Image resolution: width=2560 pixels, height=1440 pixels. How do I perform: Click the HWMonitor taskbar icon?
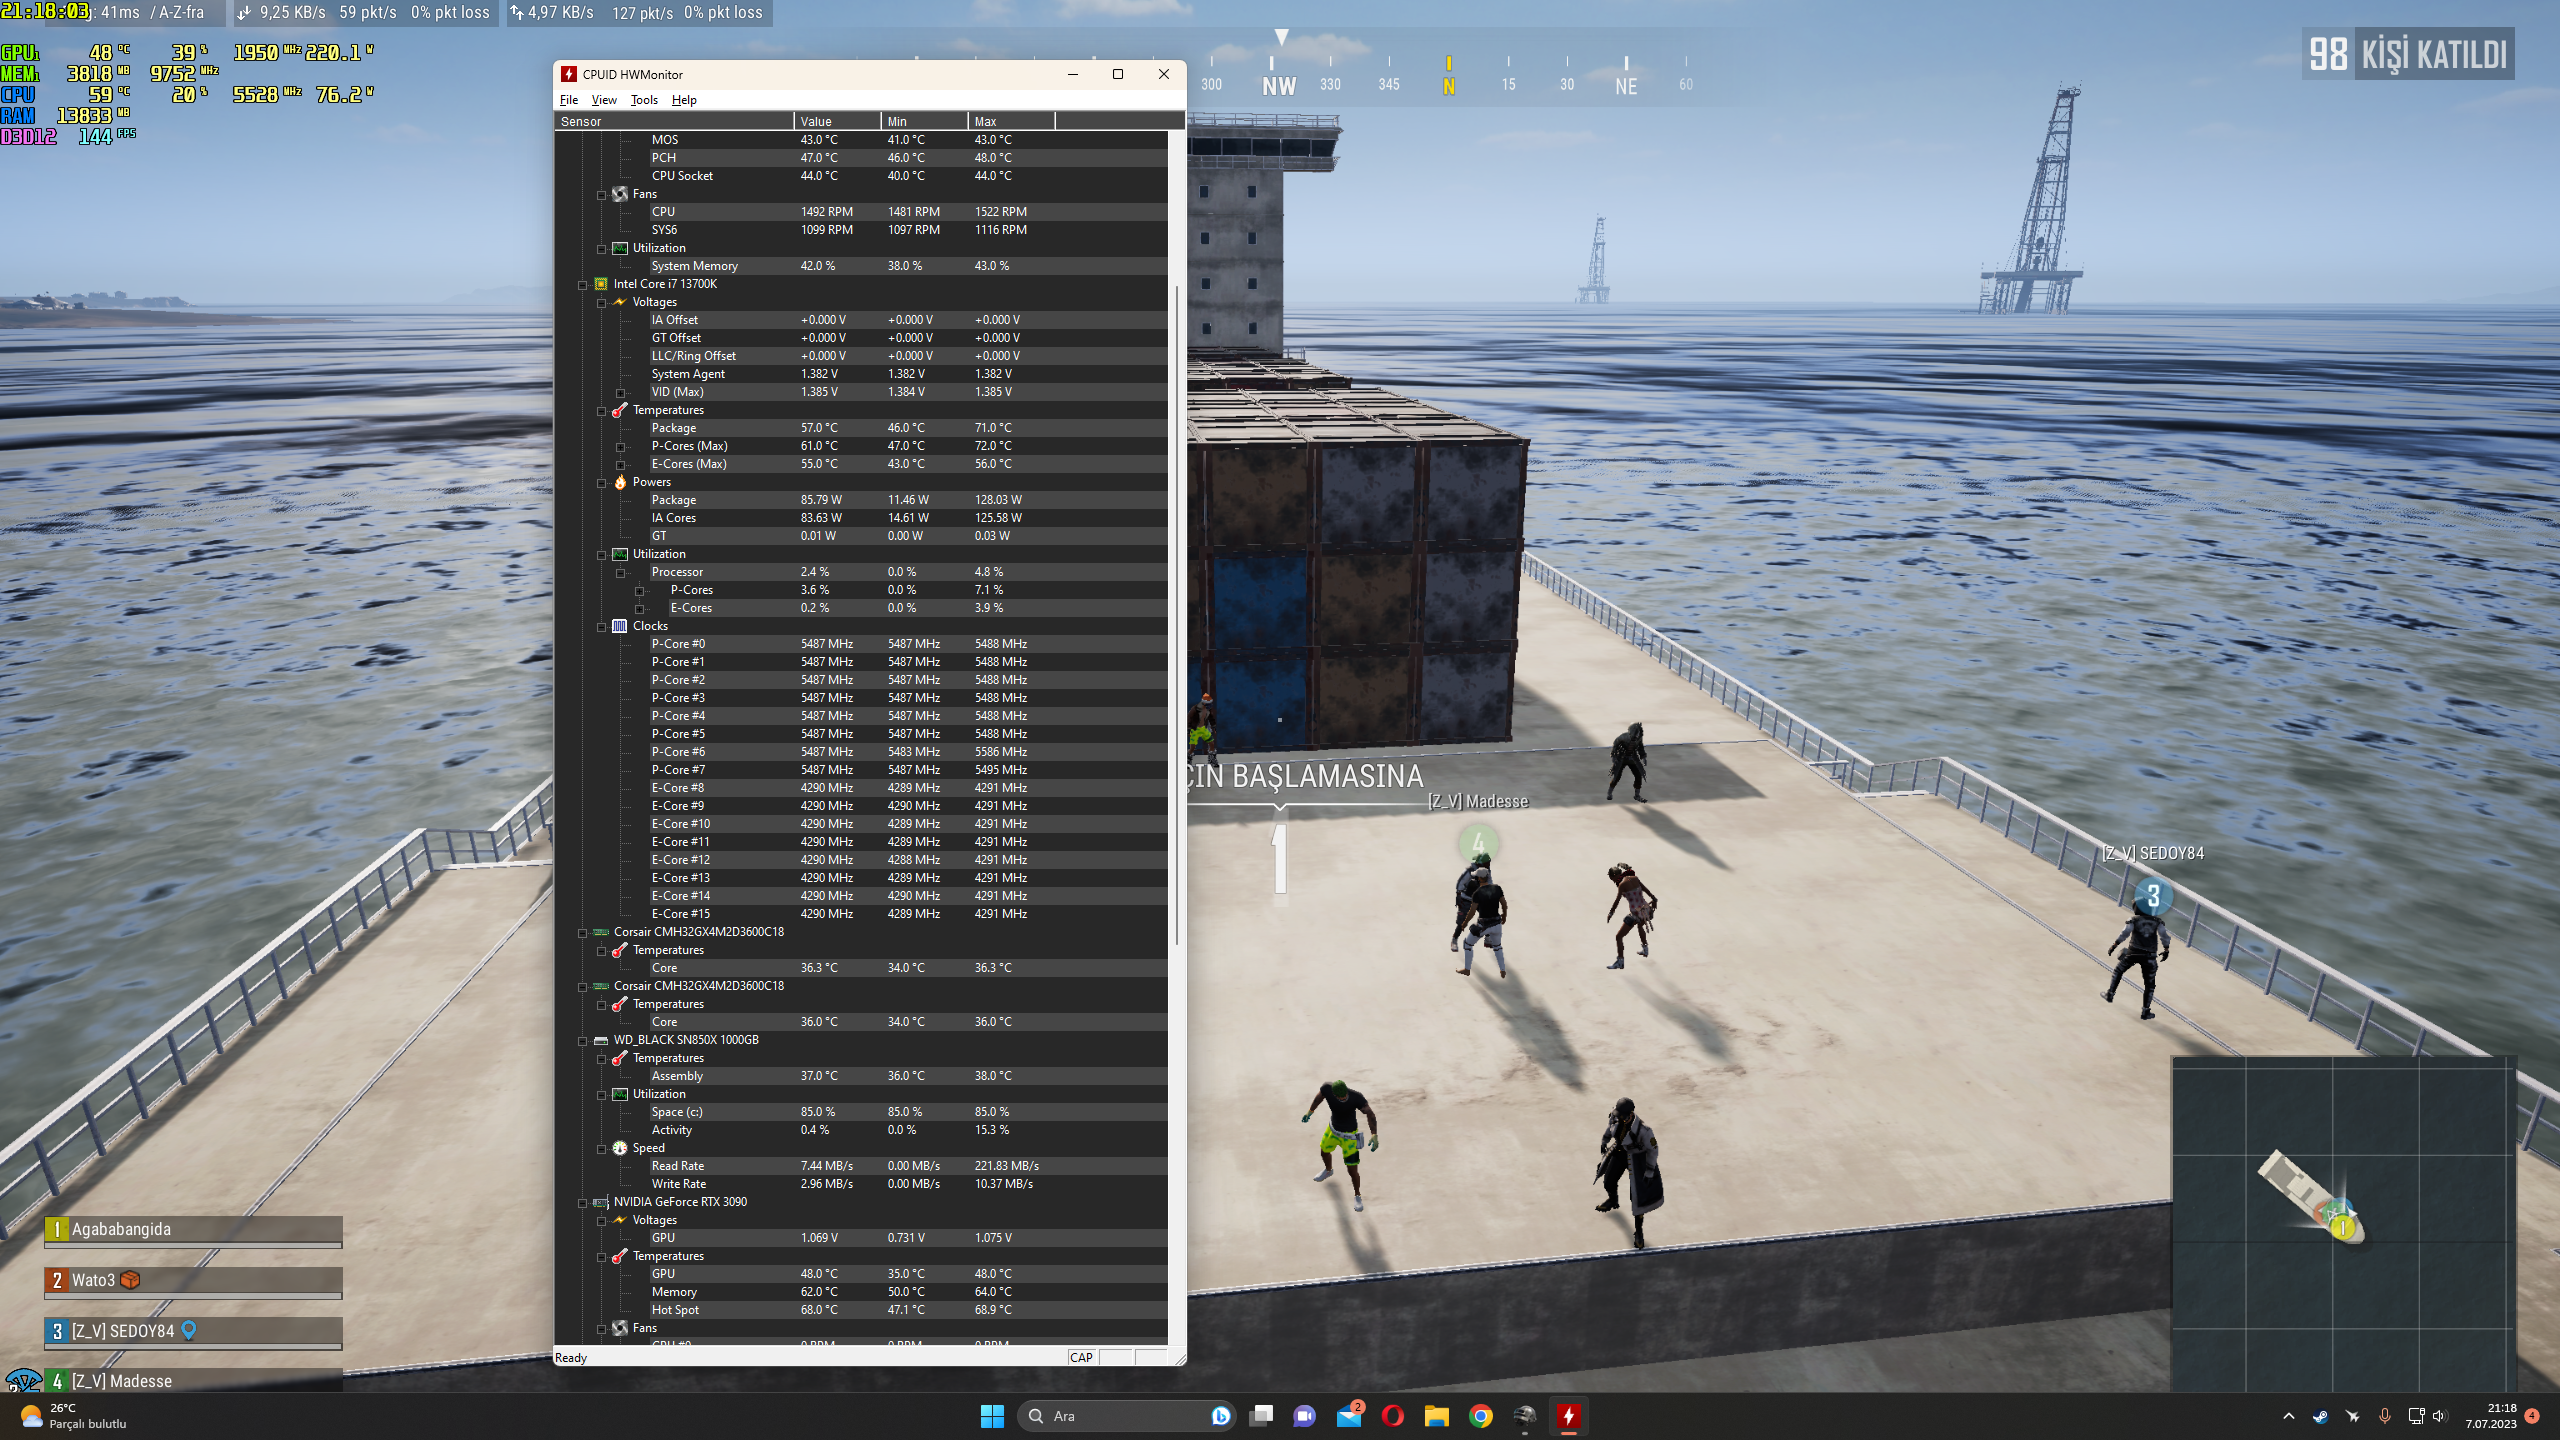click(x=1569, y=1416)
